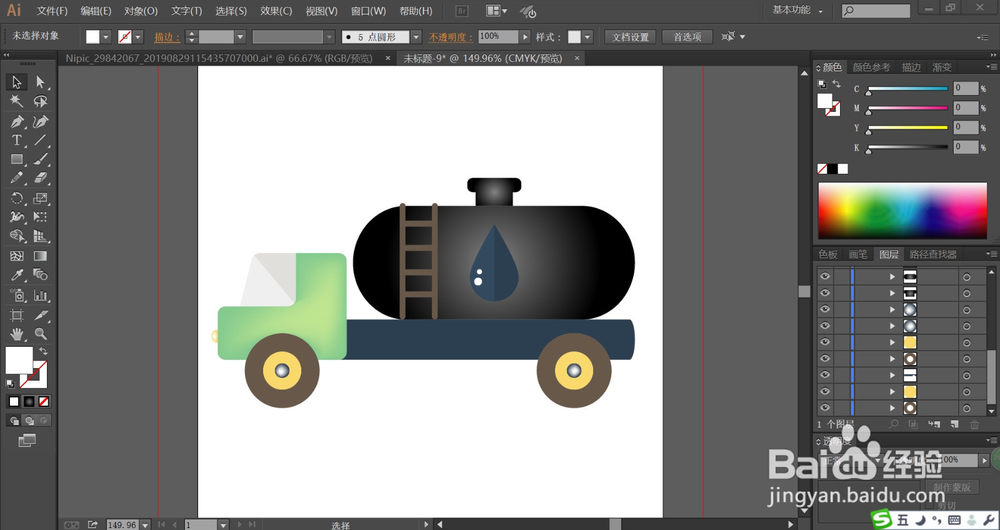The image size is (1000, 530).
Task: Hide the topmost visible layer row via eye
Action: click(825, 276)
